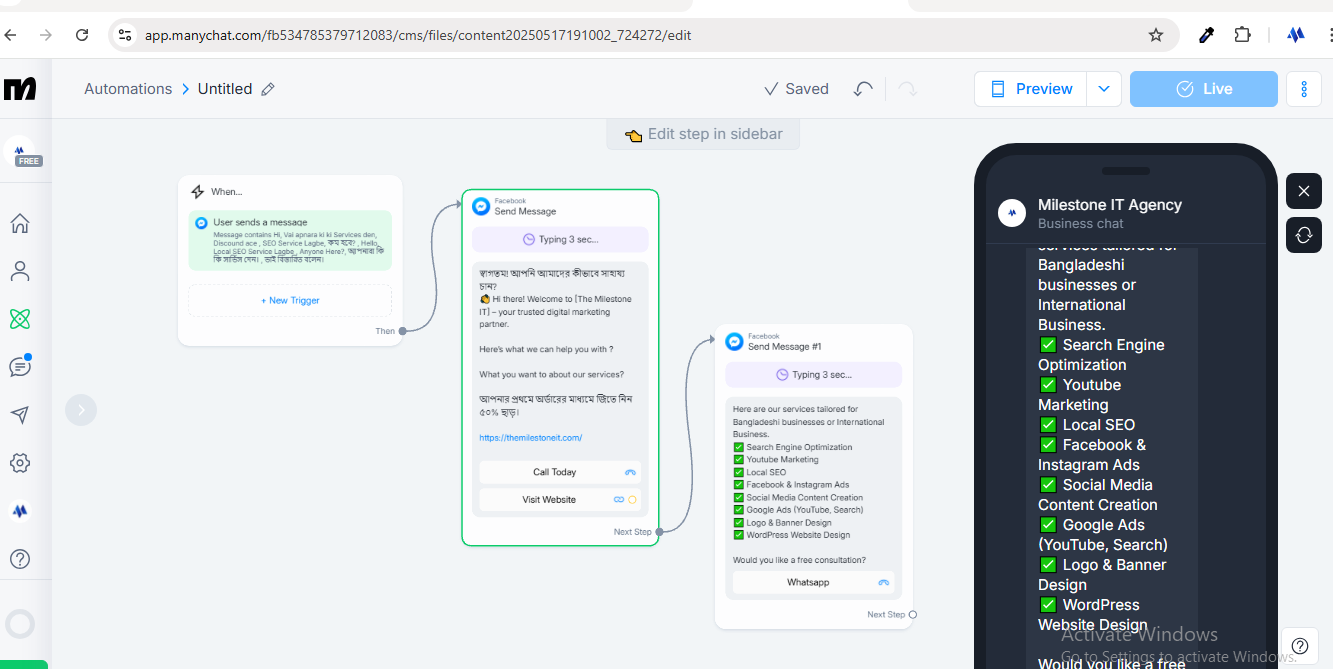1333x669 pixels.
Task: Click Next Step connector on Send Message #1
Action: point(912,615)
